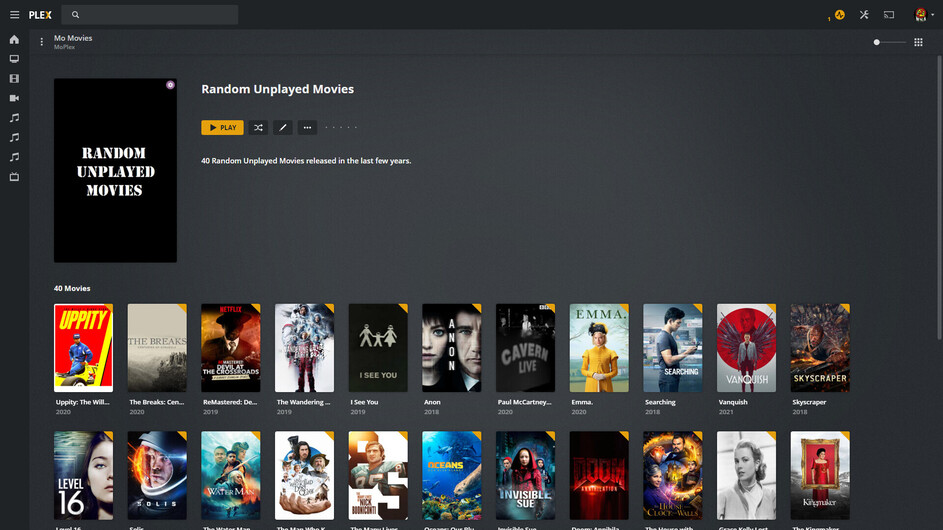Open the I See You poster
The image size is (943, 530).
378,348
